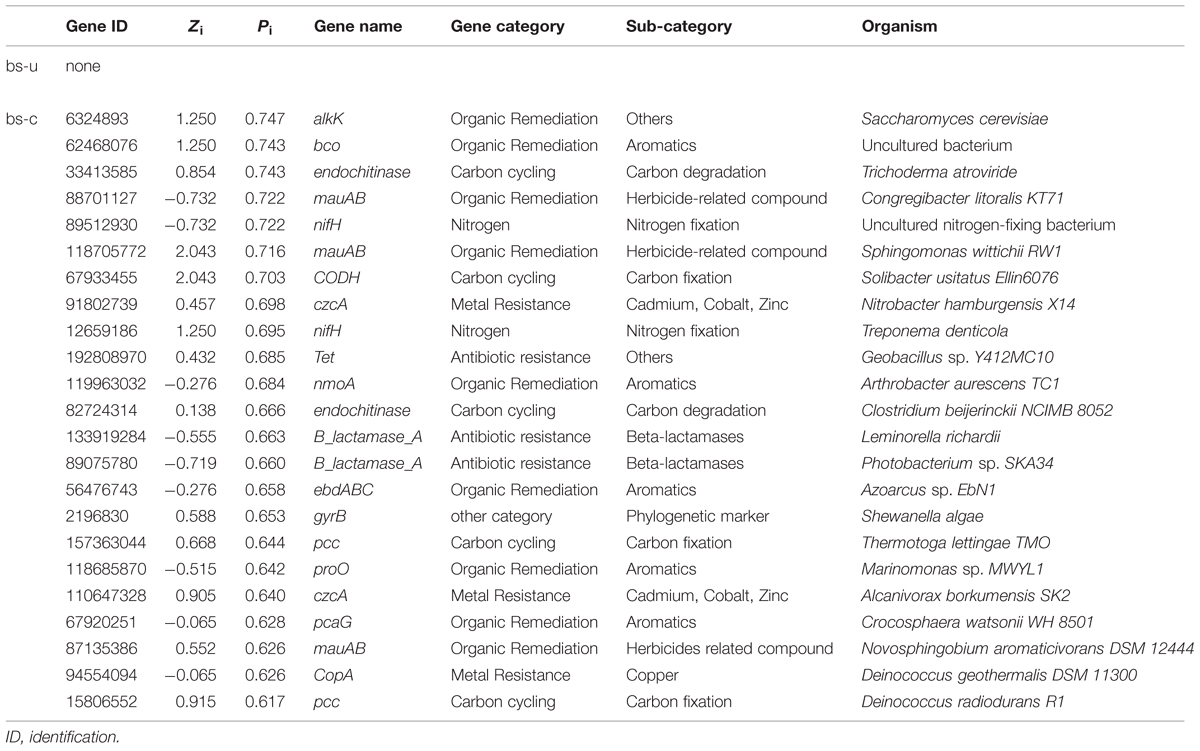This screenshot has width=1200, height=751.
Task: Click P value 0.617
Action: coord(264,702)
